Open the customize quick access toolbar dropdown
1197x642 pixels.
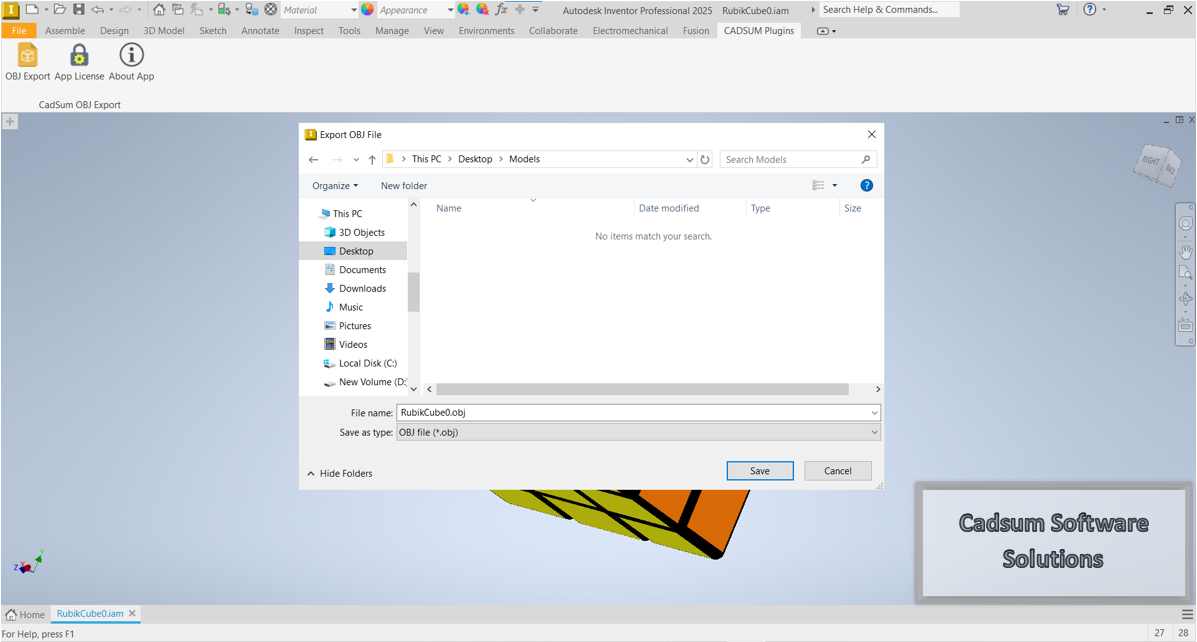(535, 10)
